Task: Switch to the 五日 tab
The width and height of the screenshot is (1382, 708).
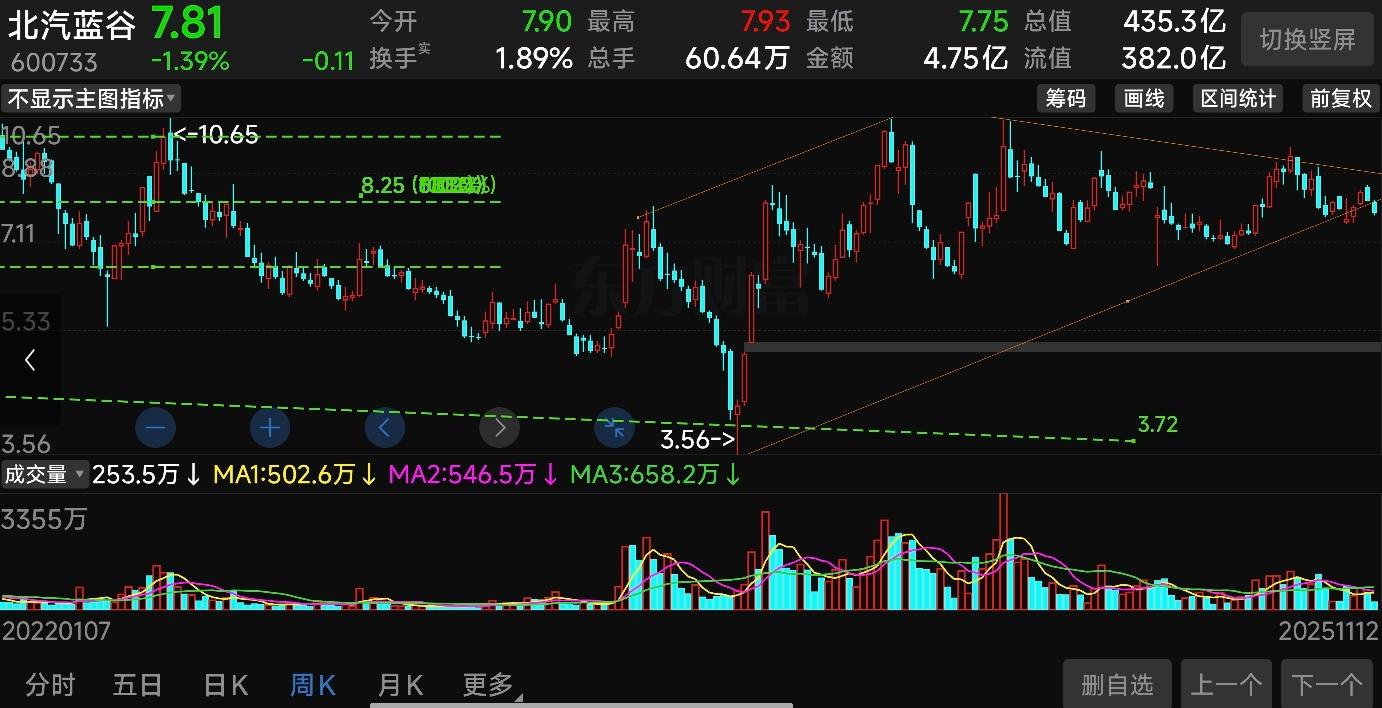Action: 137,685
